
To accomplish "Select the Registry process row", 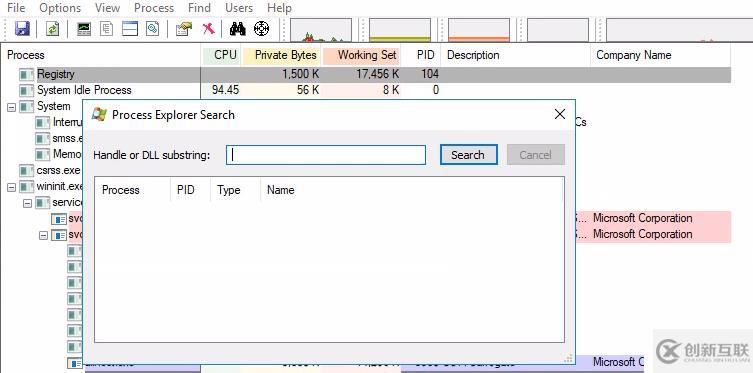I will 366,74.
